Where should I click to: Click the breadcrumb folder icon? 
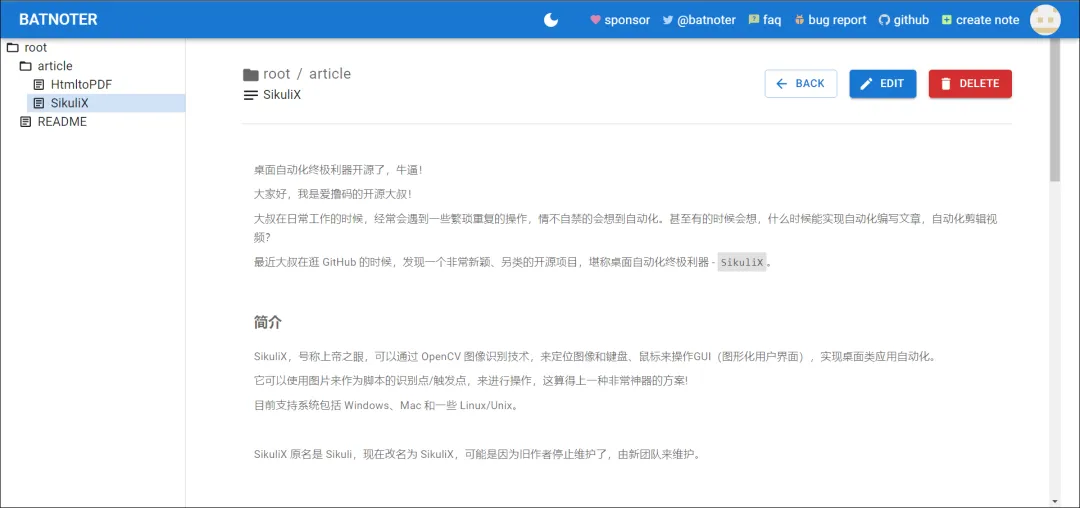pyautogui.click(x=251, y=75)
